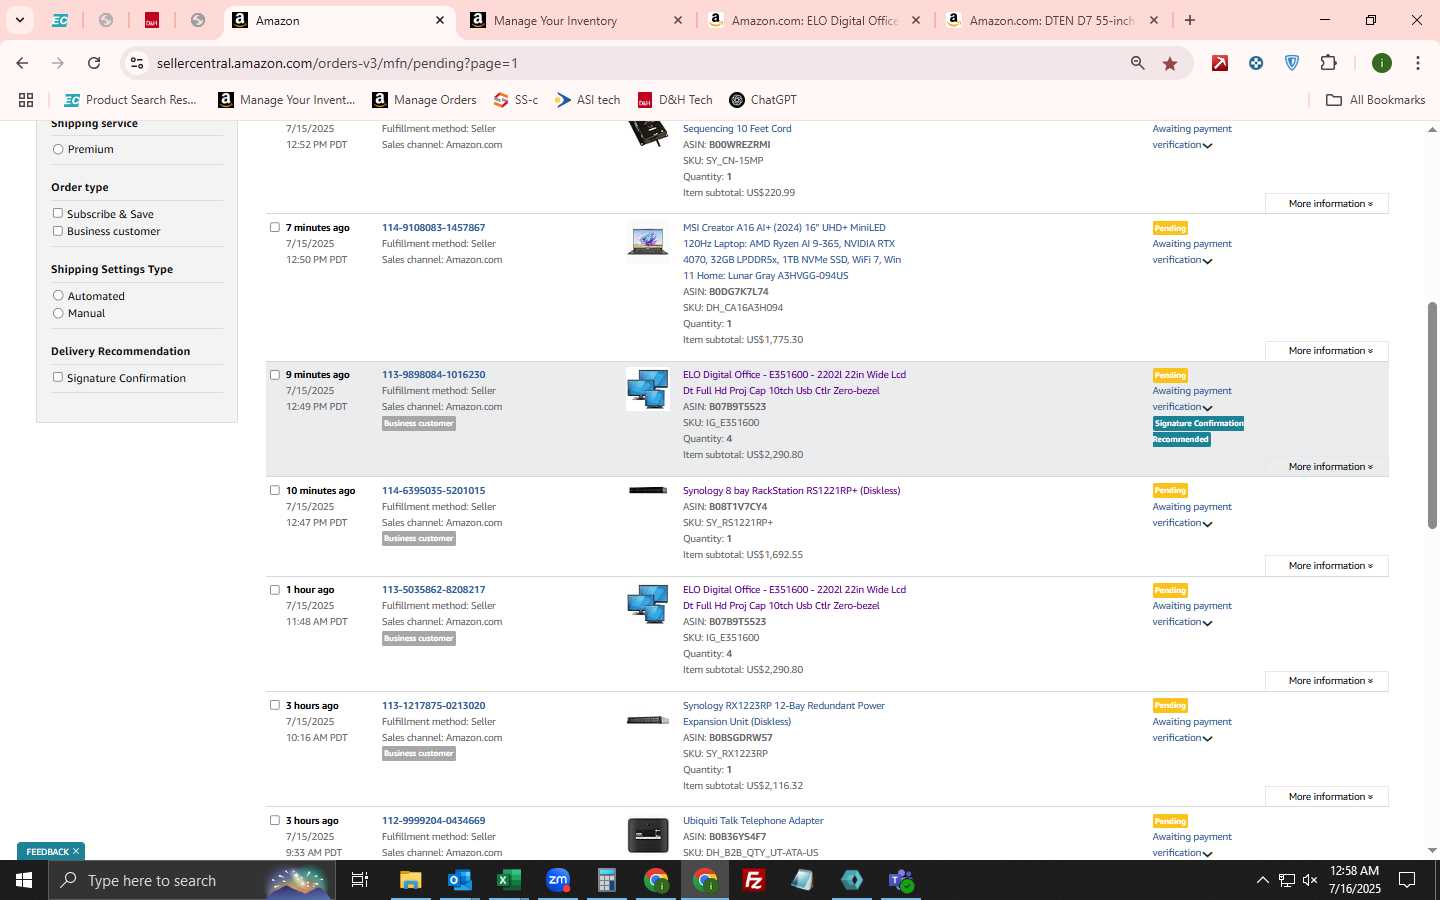
Task: Open Microsoft Teams from the taskbar
Action: pyautogui.click(x=901, y=880)
